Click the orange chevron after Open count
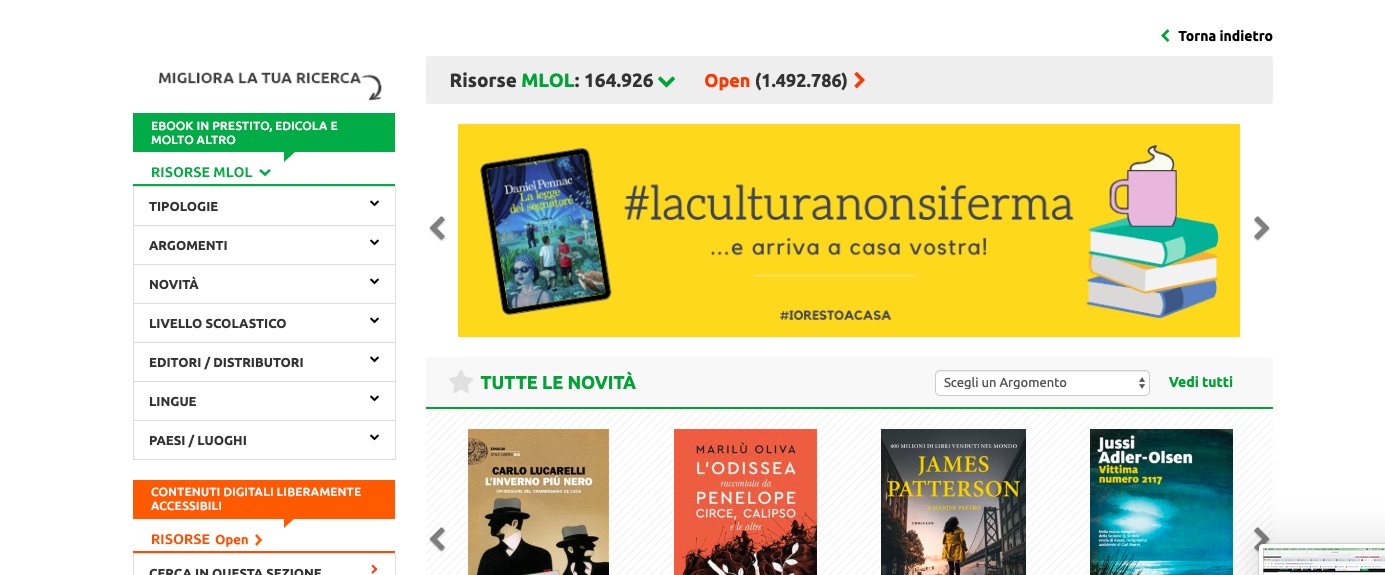The width and height of the screenshot is (1385, 575). pyautogui.click(x=859, y=81)
